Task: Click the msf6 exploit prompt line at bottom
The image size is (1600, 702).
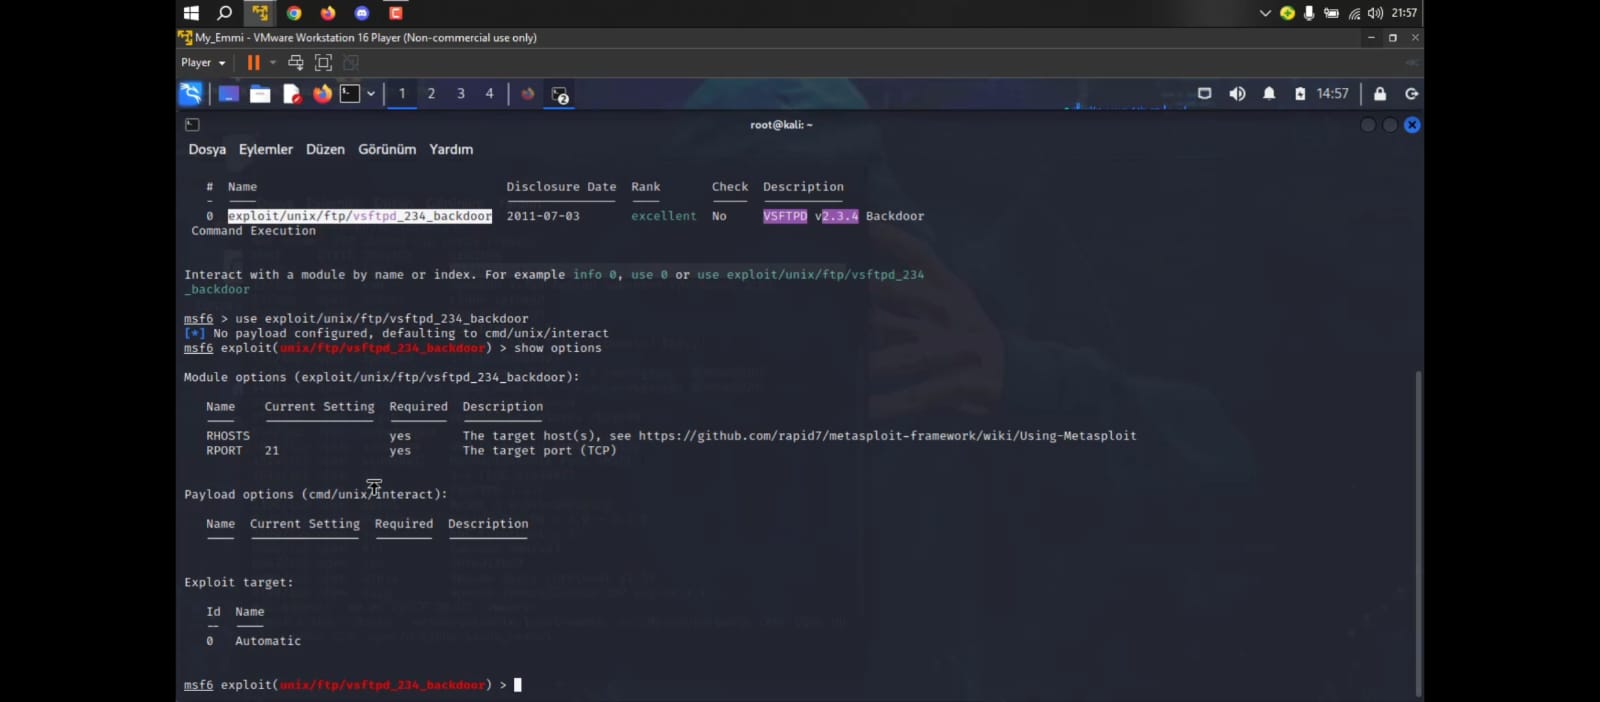Action: (x=353, y=685)
